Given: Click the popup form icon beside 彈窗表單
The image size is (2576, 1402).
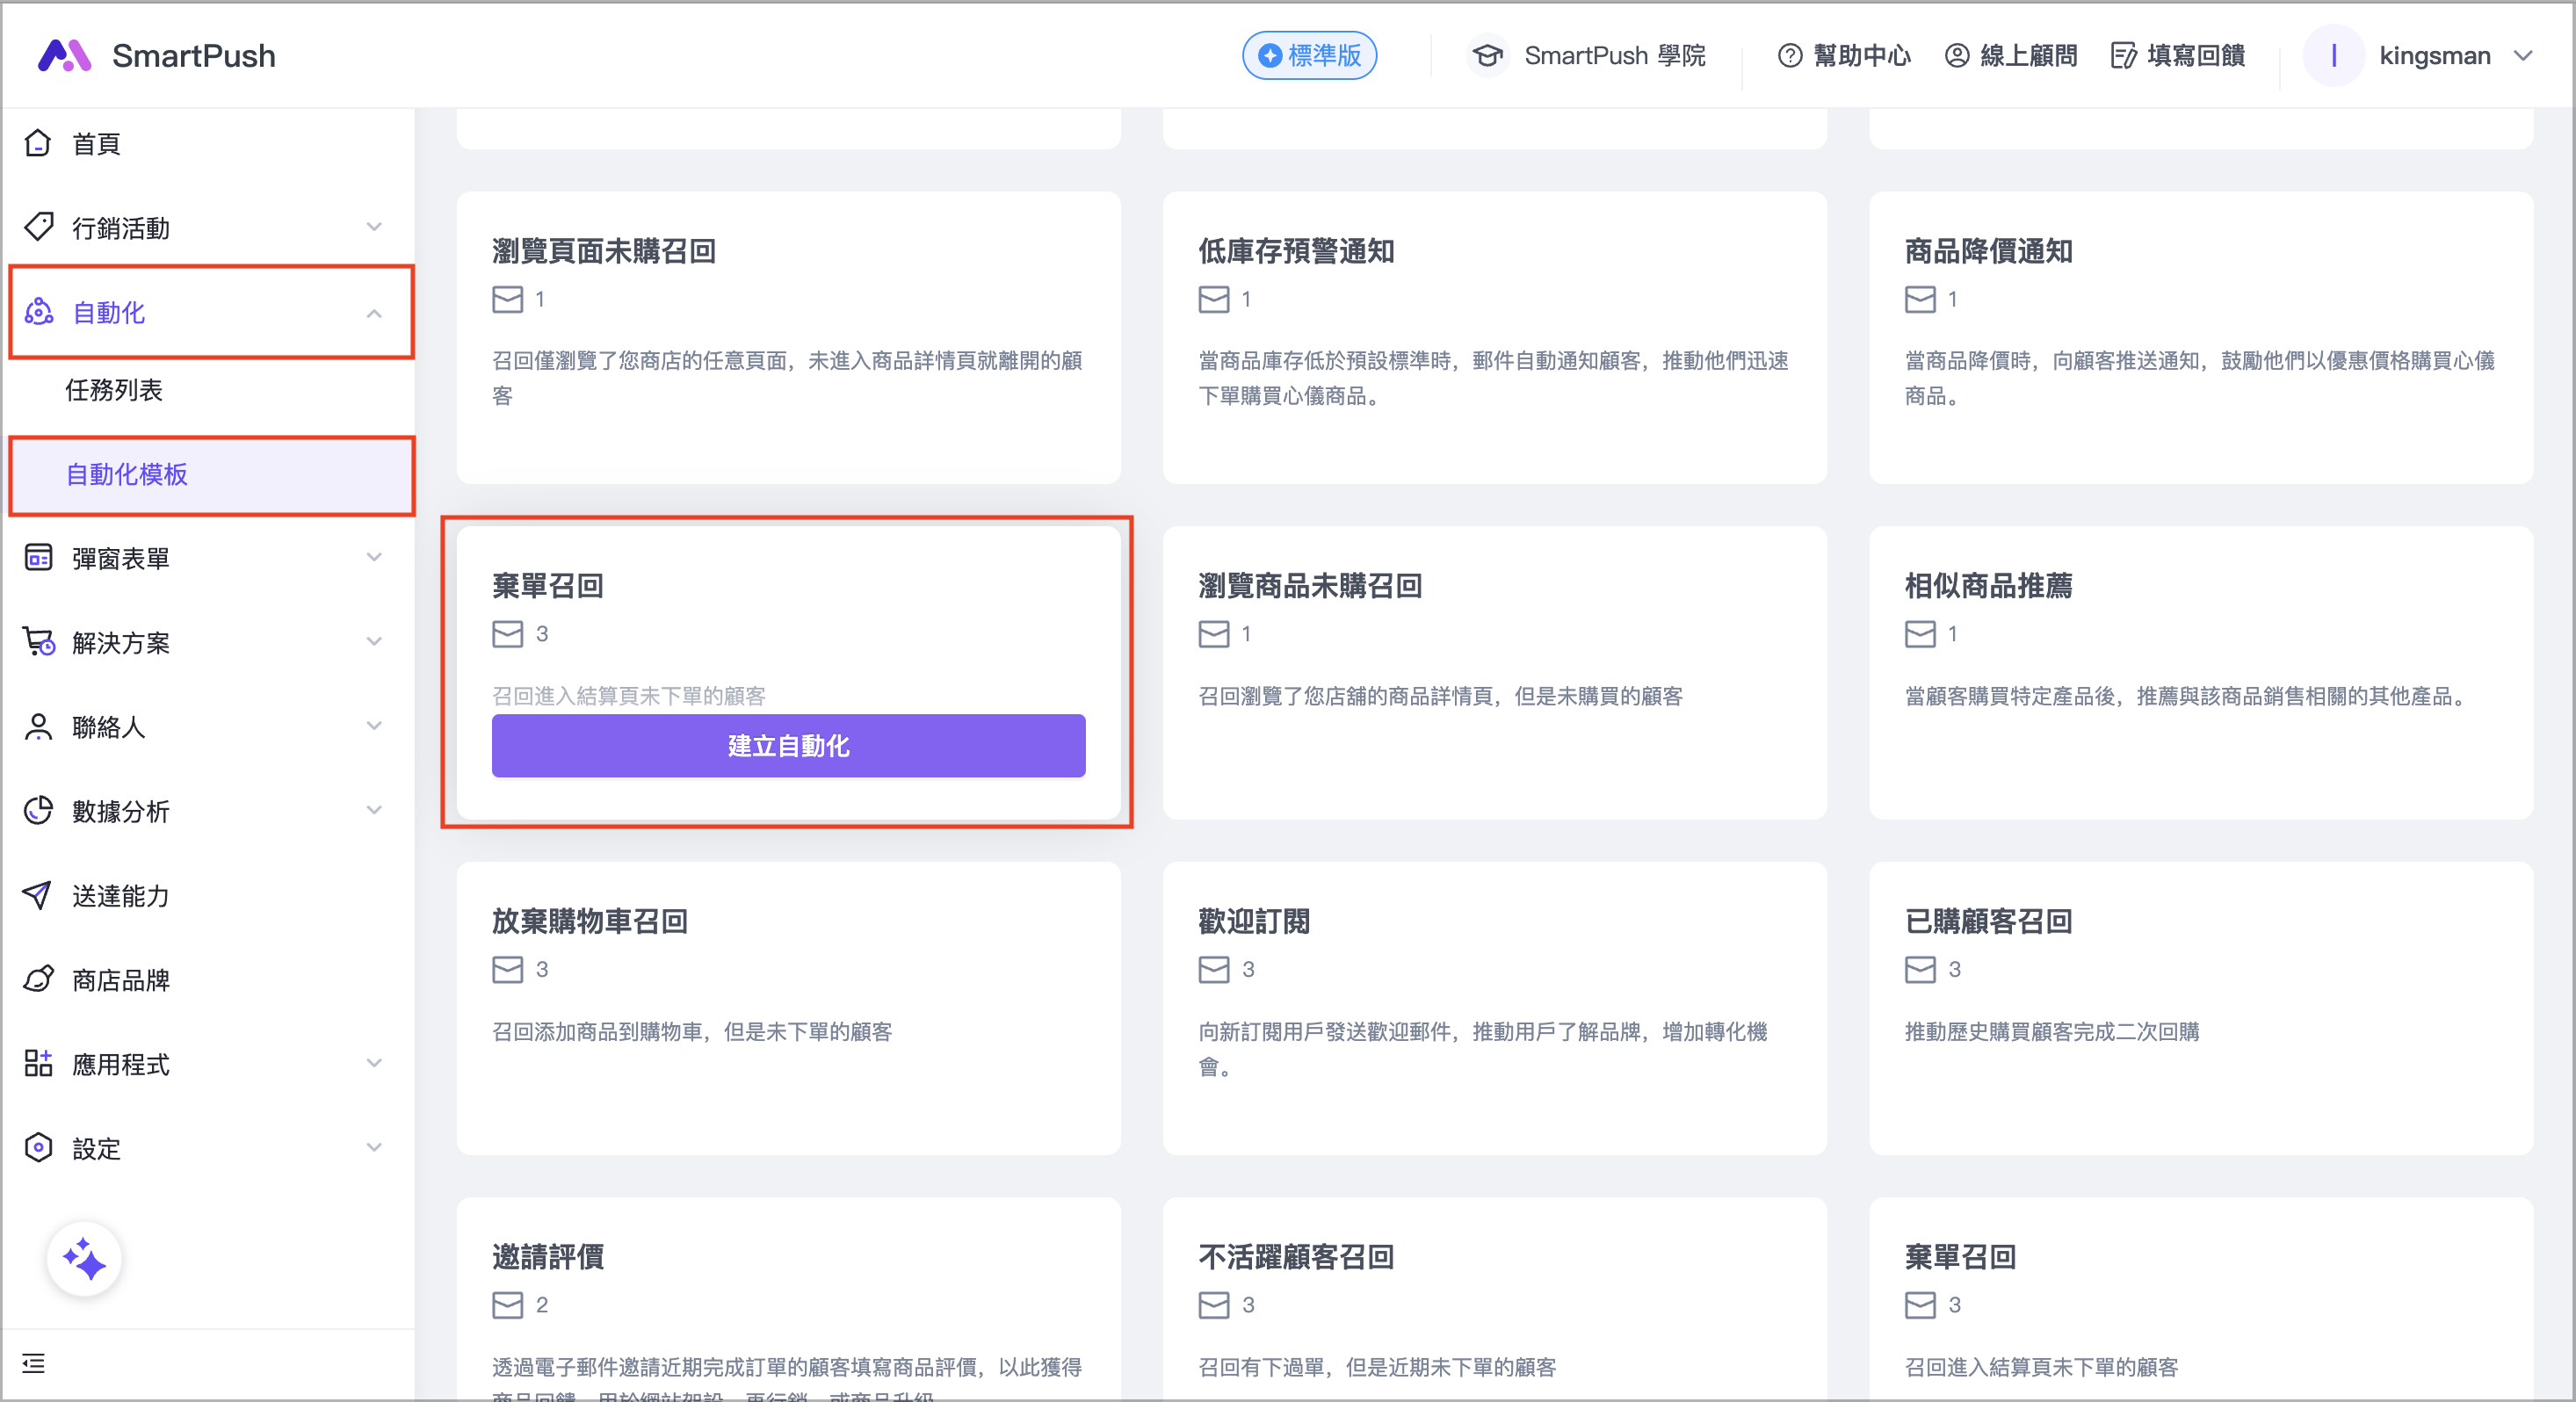Looking at the screenshot, I should (38, 558).
